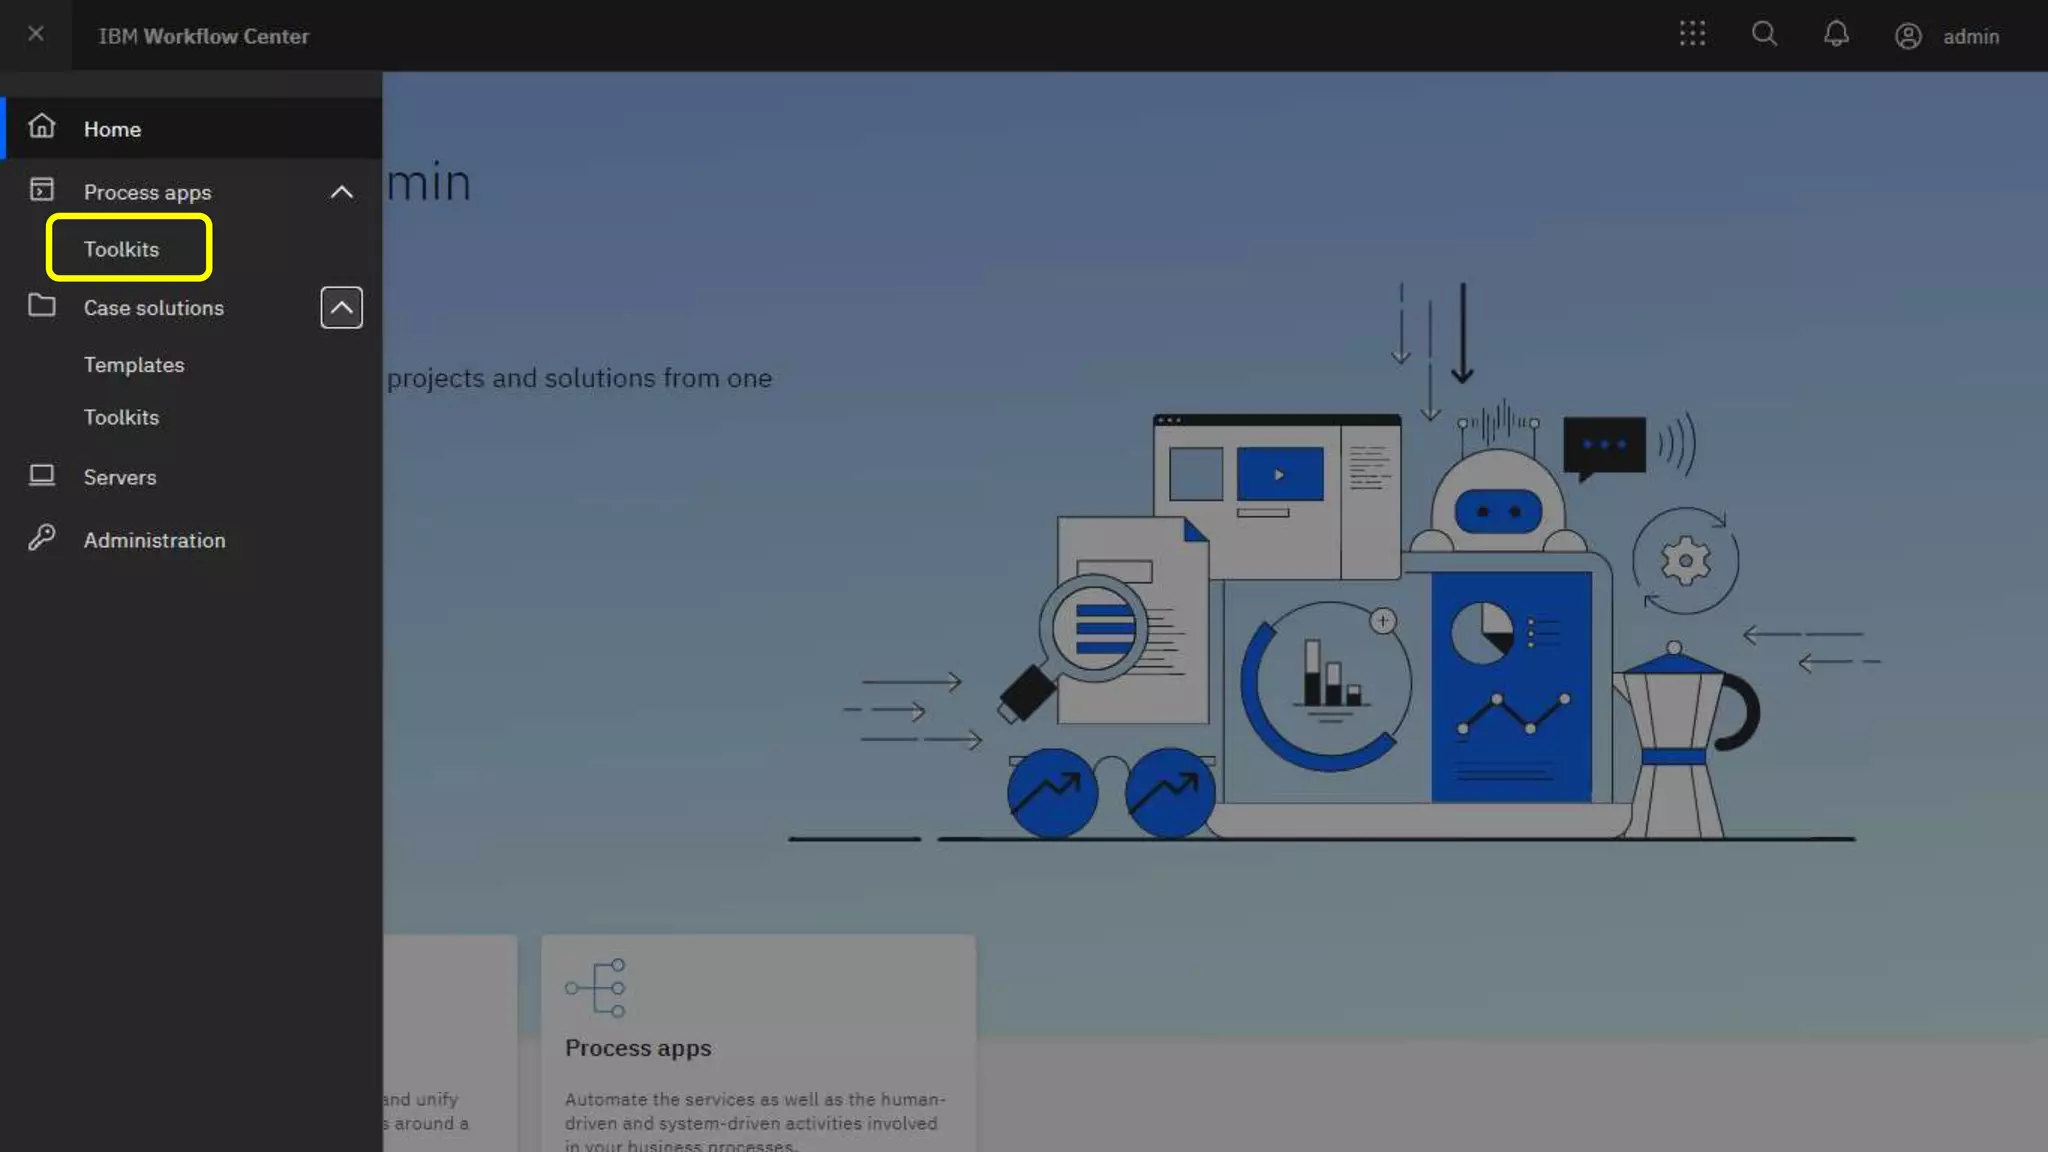Open Toolkits under Case solutions
2048x1152 pixels.
point(122,417)
